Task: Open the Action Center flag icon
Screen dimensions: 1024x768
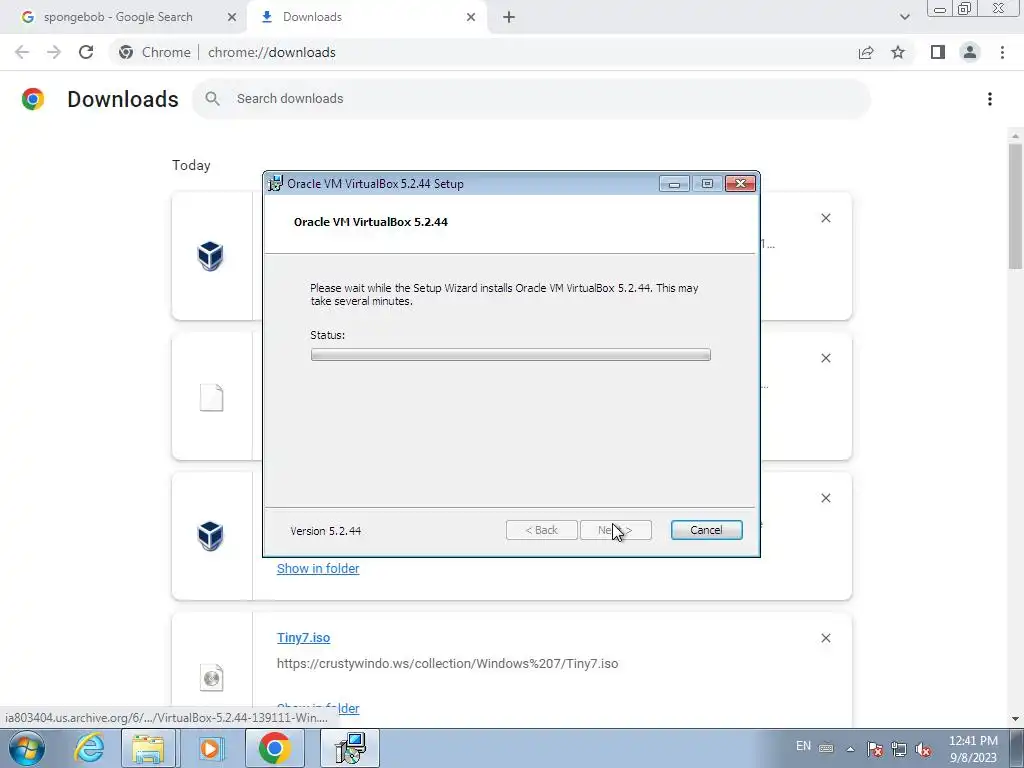Action: tap(875, 749)
